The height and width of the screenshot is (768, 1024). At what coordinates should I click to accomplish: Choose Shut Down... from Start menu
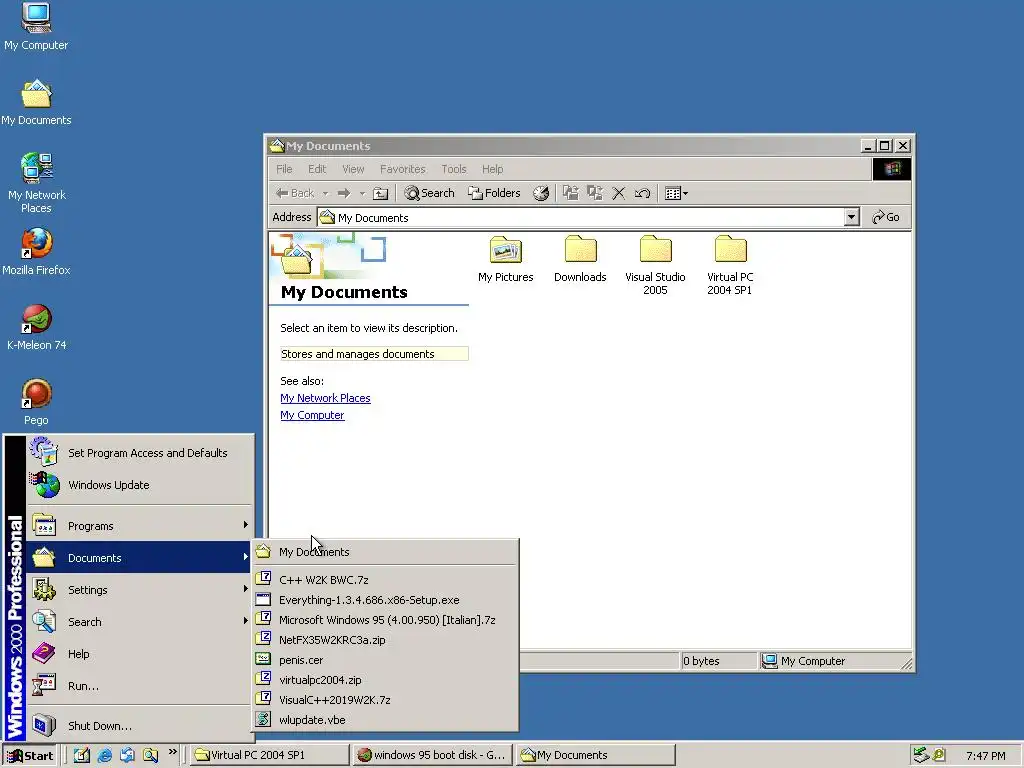138,726
